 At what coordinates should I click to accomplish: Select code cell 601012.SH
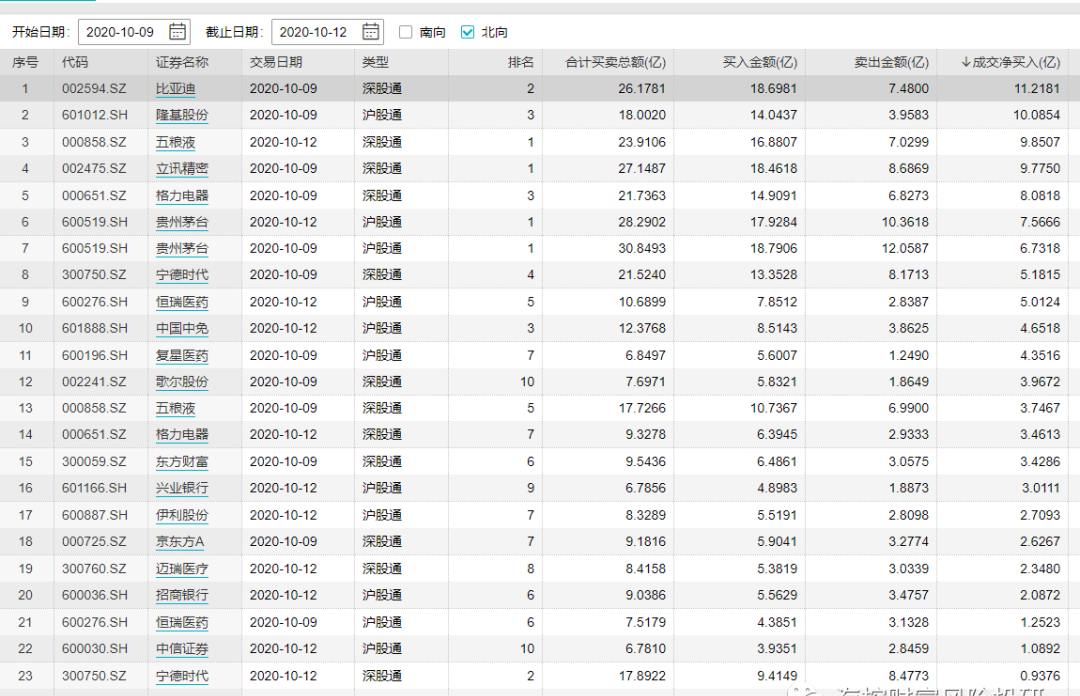point(95,115)
